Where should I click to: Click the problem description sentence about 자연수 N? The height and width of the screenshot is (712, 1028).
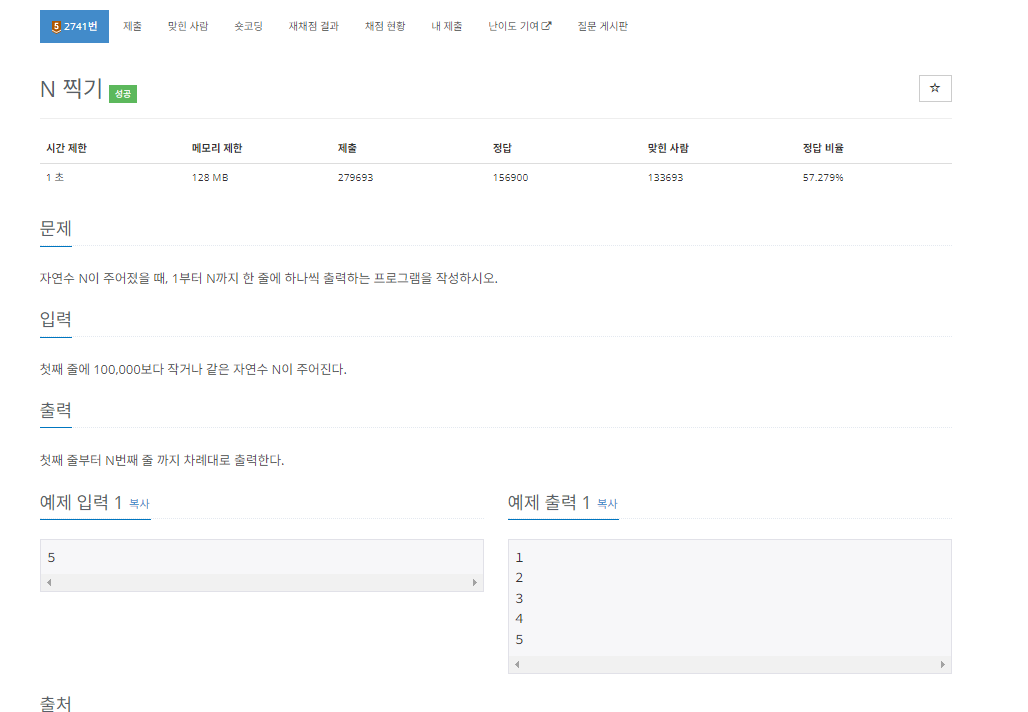[269, 279]
